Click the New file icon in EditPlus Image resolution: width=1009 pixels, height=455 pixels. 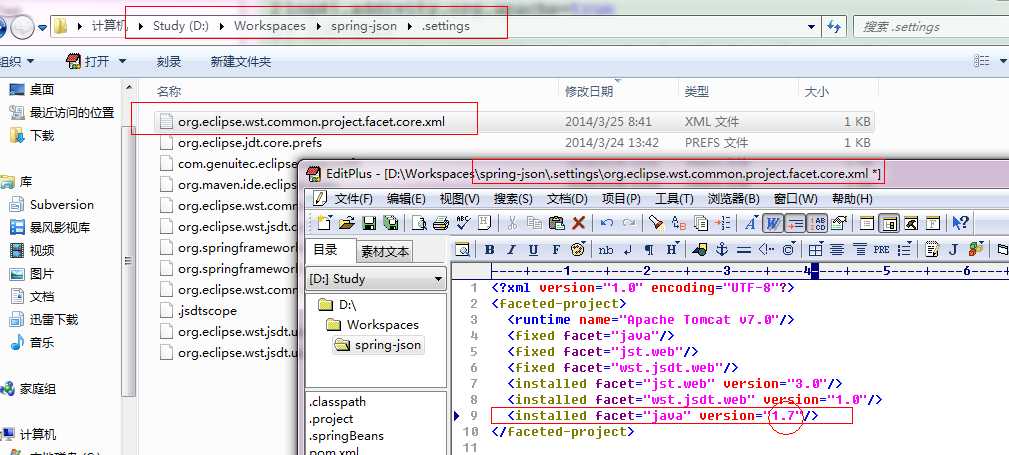(324, 223)
